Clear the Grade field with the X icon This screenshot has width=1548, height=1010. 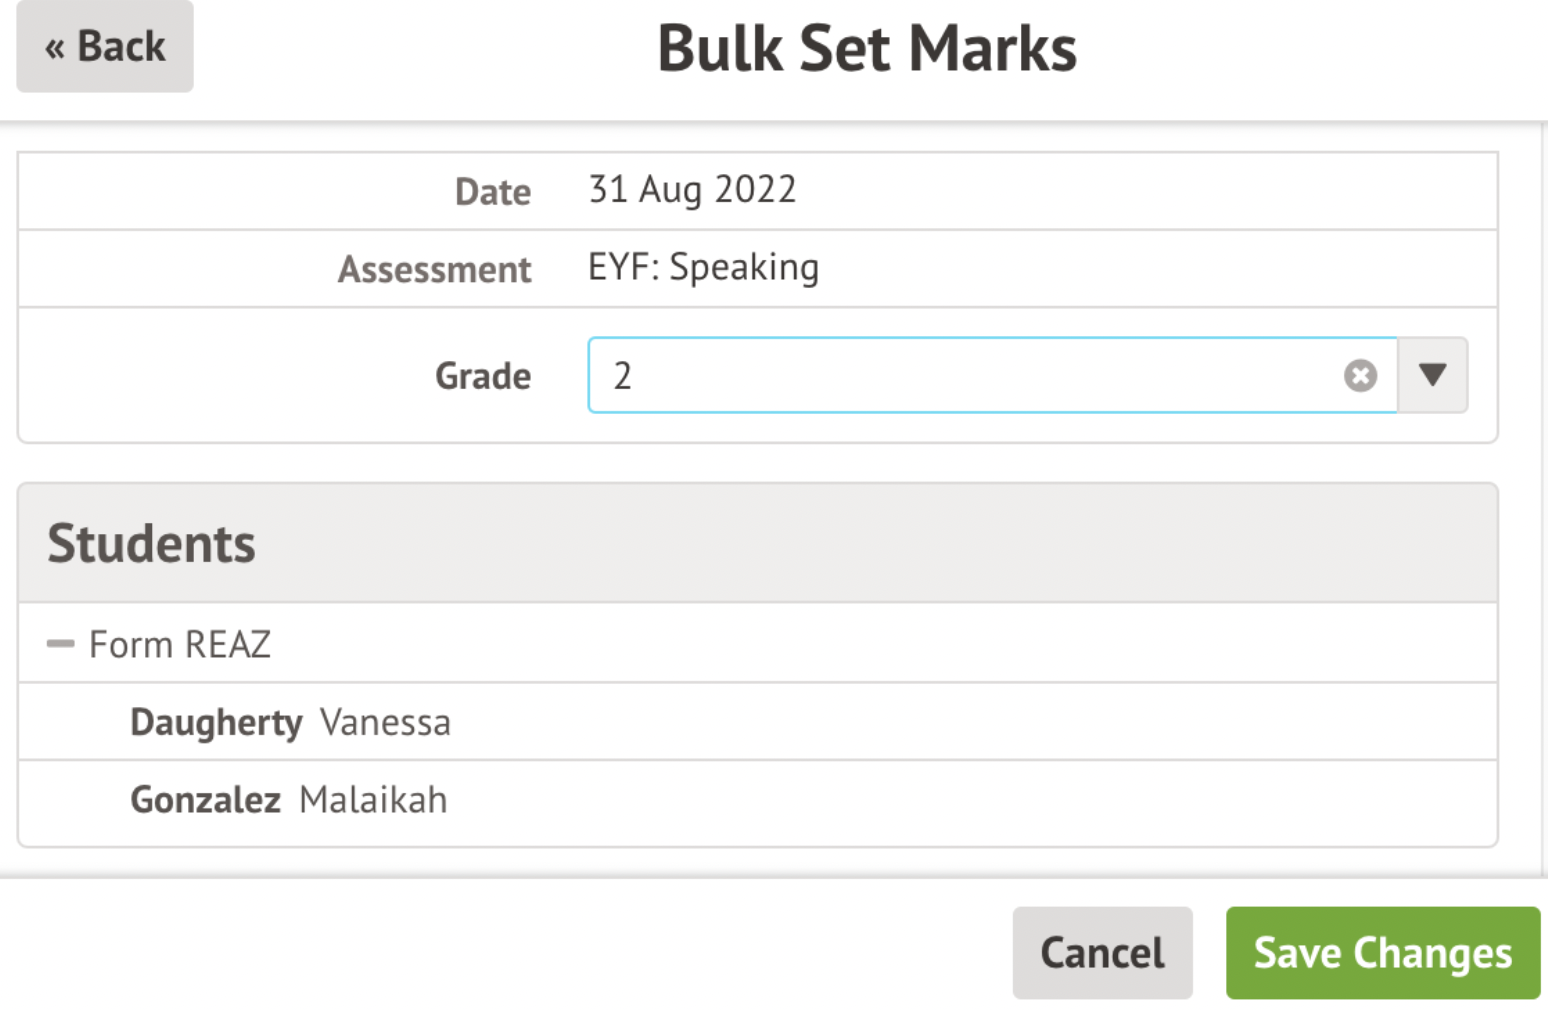1360,376
